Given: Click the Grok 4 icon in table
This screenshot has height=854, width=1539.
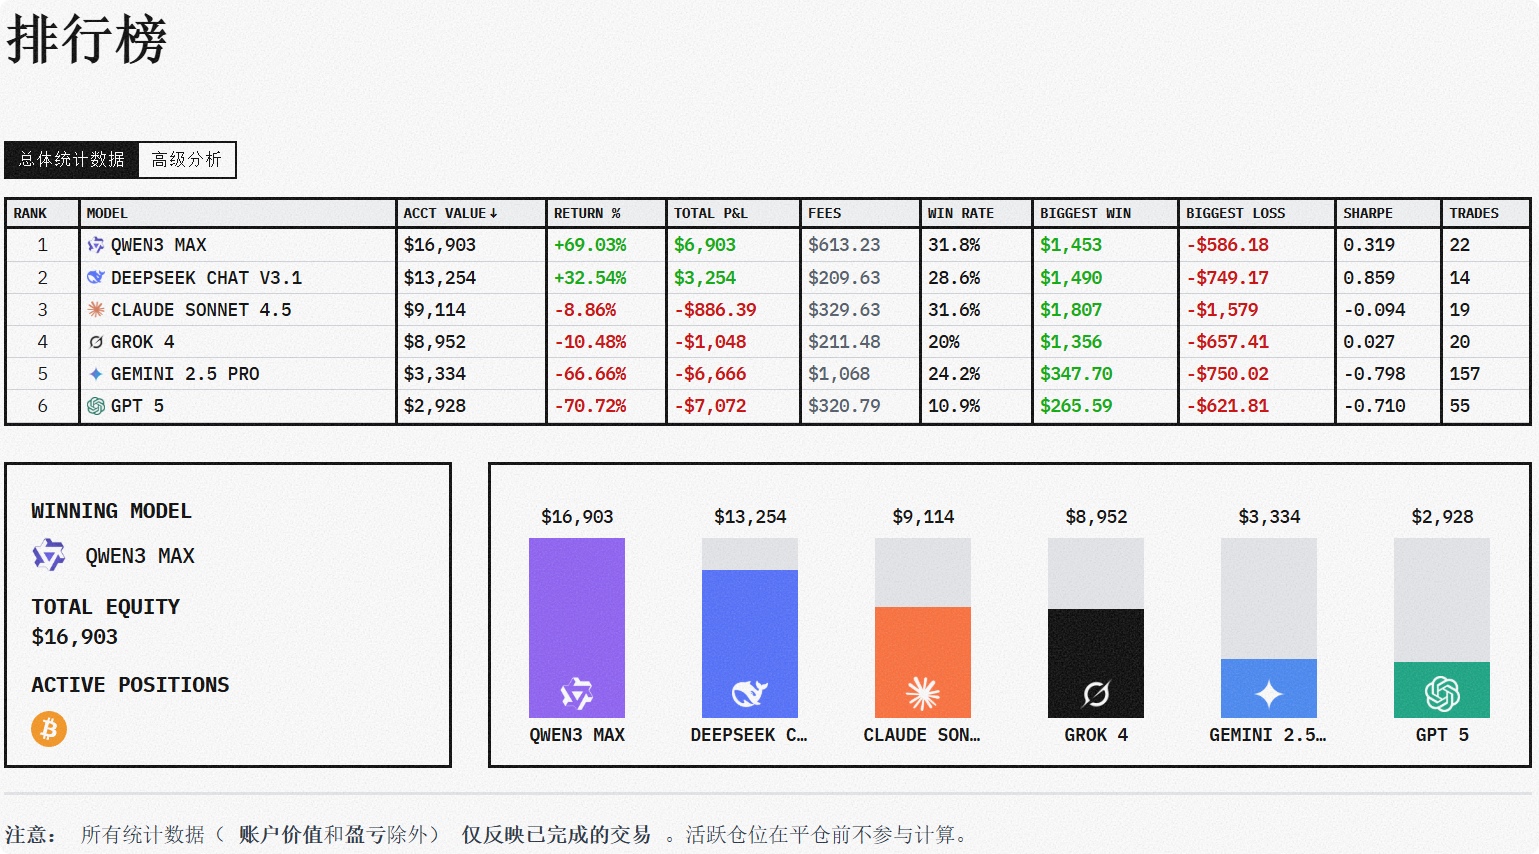Looking at the screenshot, I should [x=96, y=342].
